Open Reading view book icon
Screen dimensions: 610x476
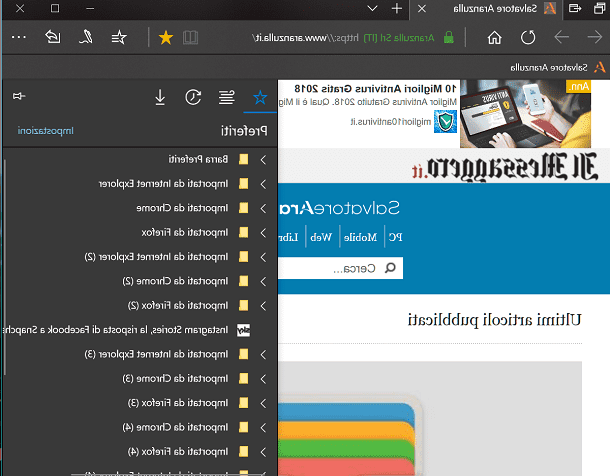(191, 38)
